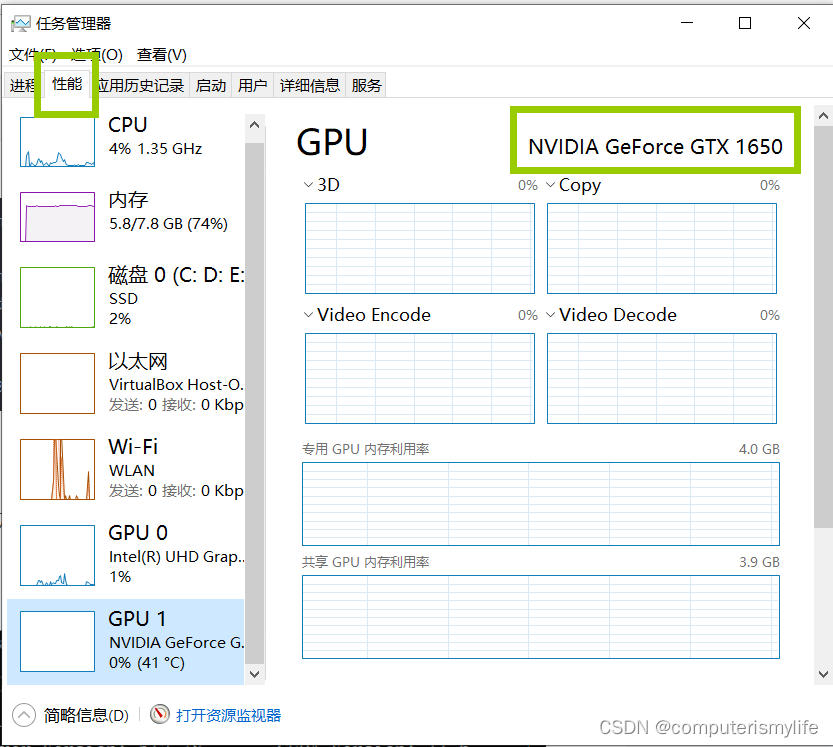The image size is (833, 747).
Task: Click the 'VirtualBox Host-O.' adapter text
Action: pyautogui.click(x=176, y=384)
